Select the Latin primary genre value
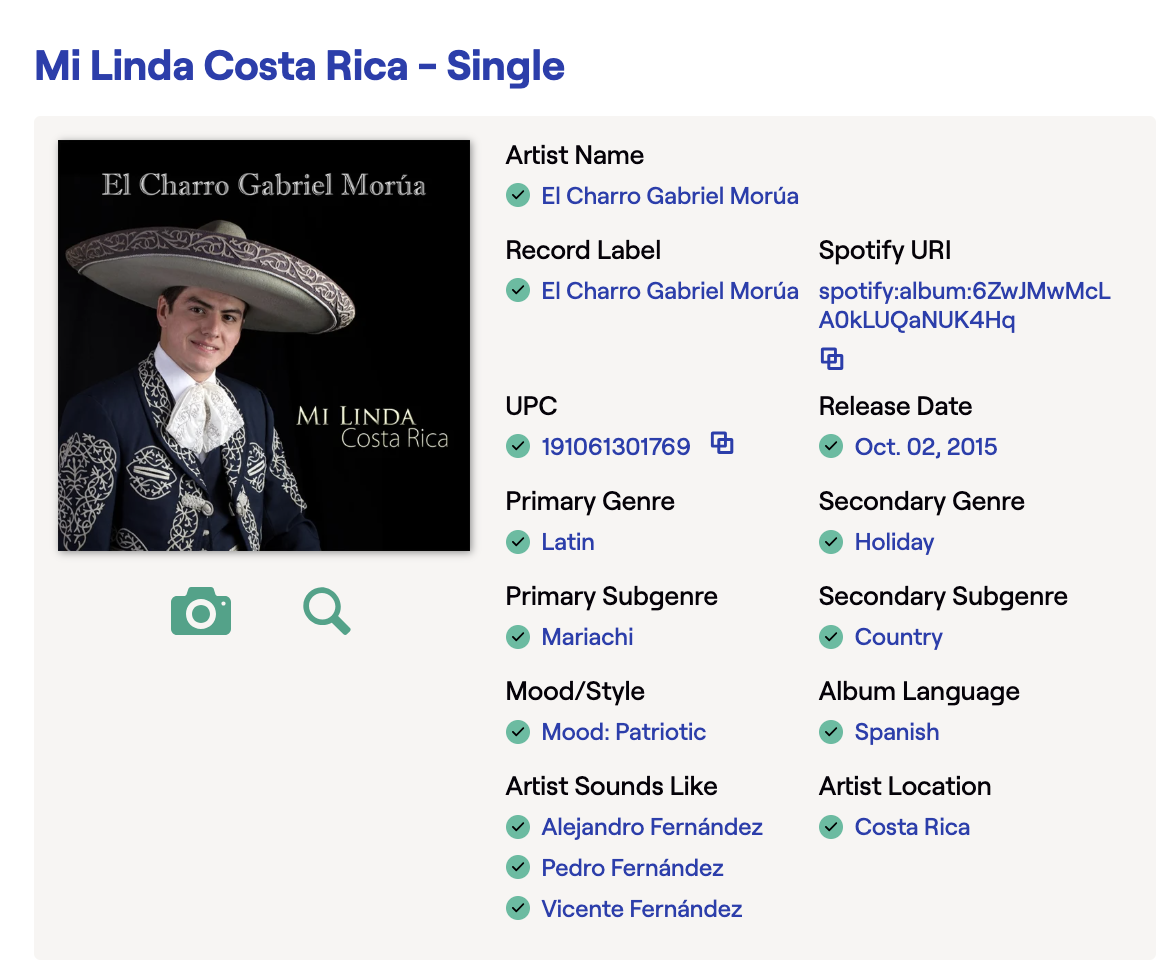The width and height of the screenshot is (1160, 972). coord(567,542)
